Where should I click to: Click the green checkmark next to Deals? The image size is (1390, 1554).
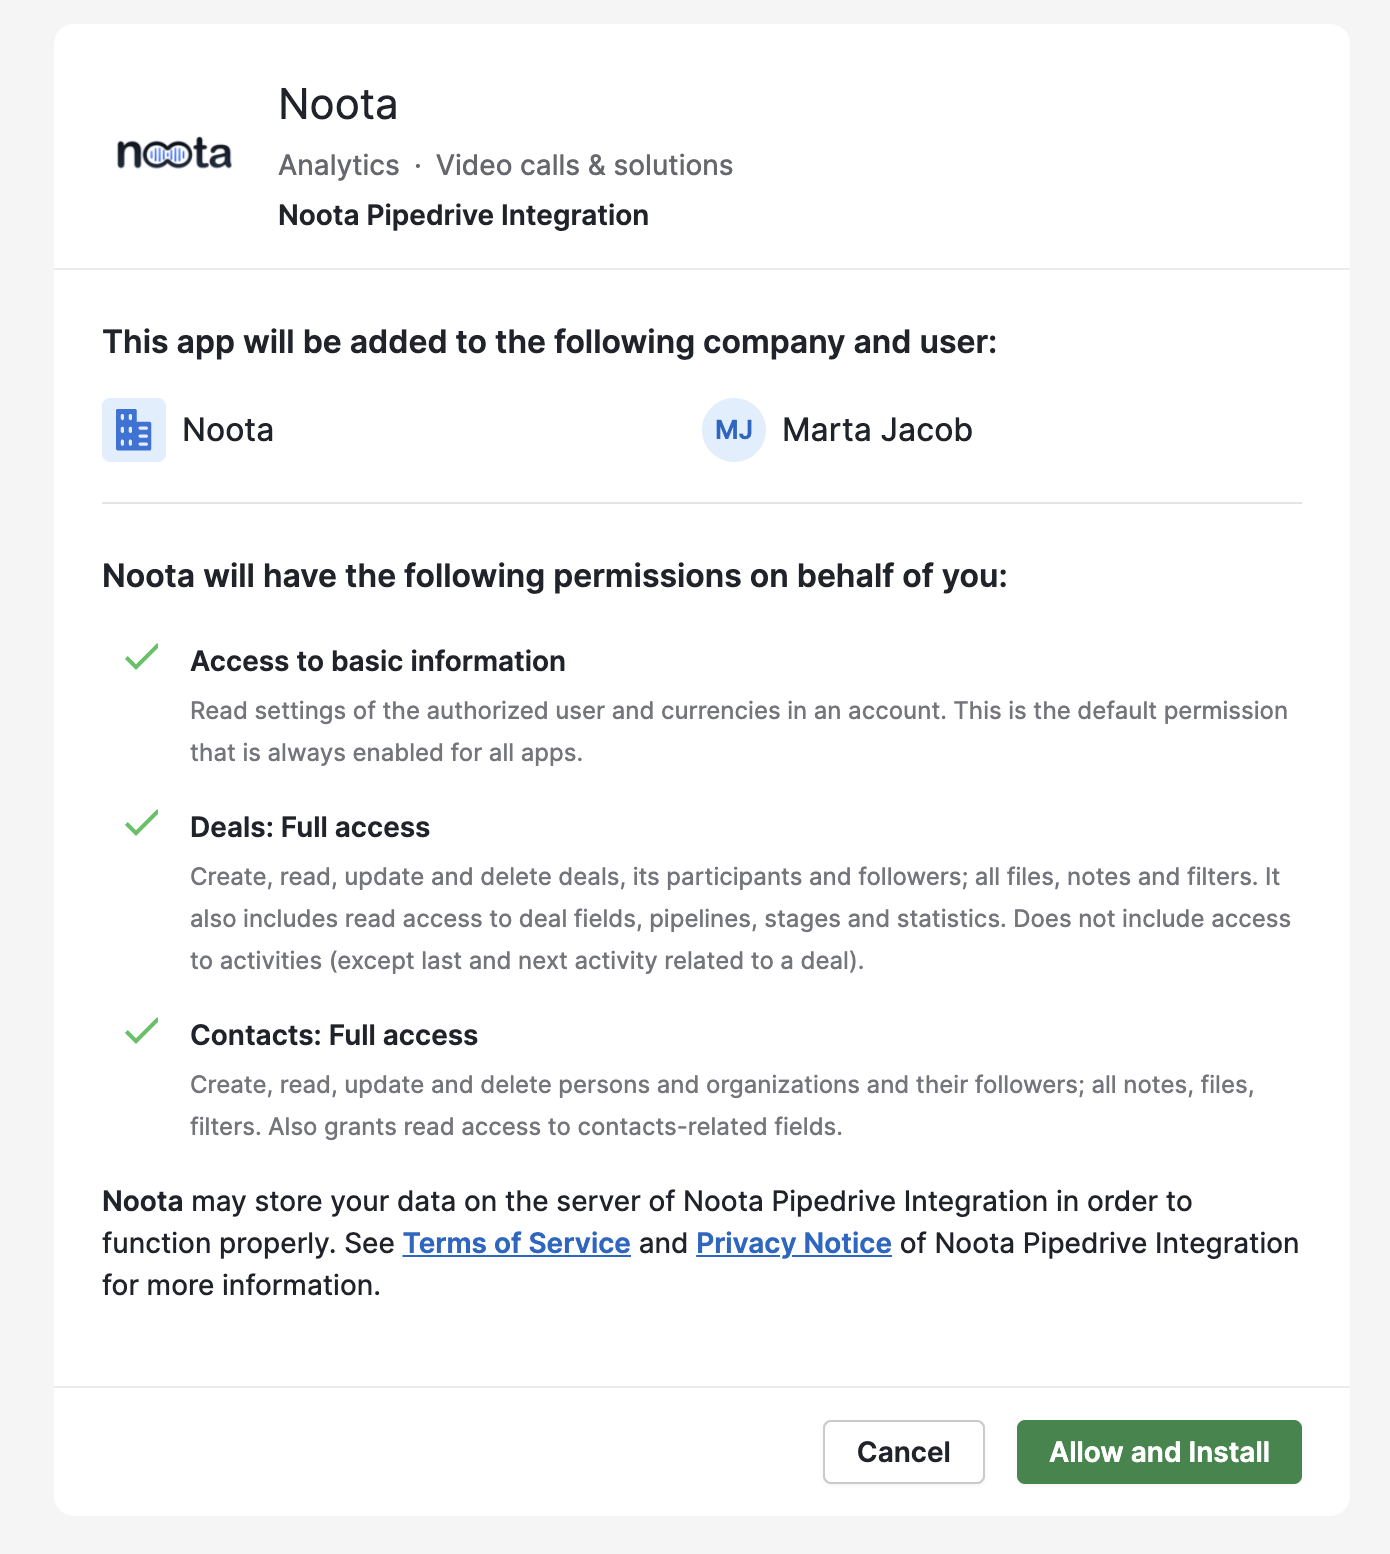tap(142, 824)
